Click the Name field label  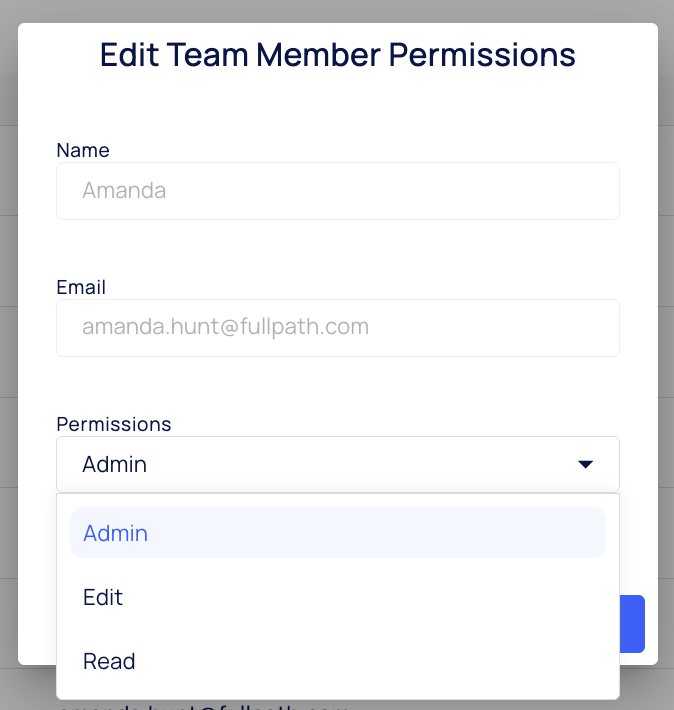[83, 150]
